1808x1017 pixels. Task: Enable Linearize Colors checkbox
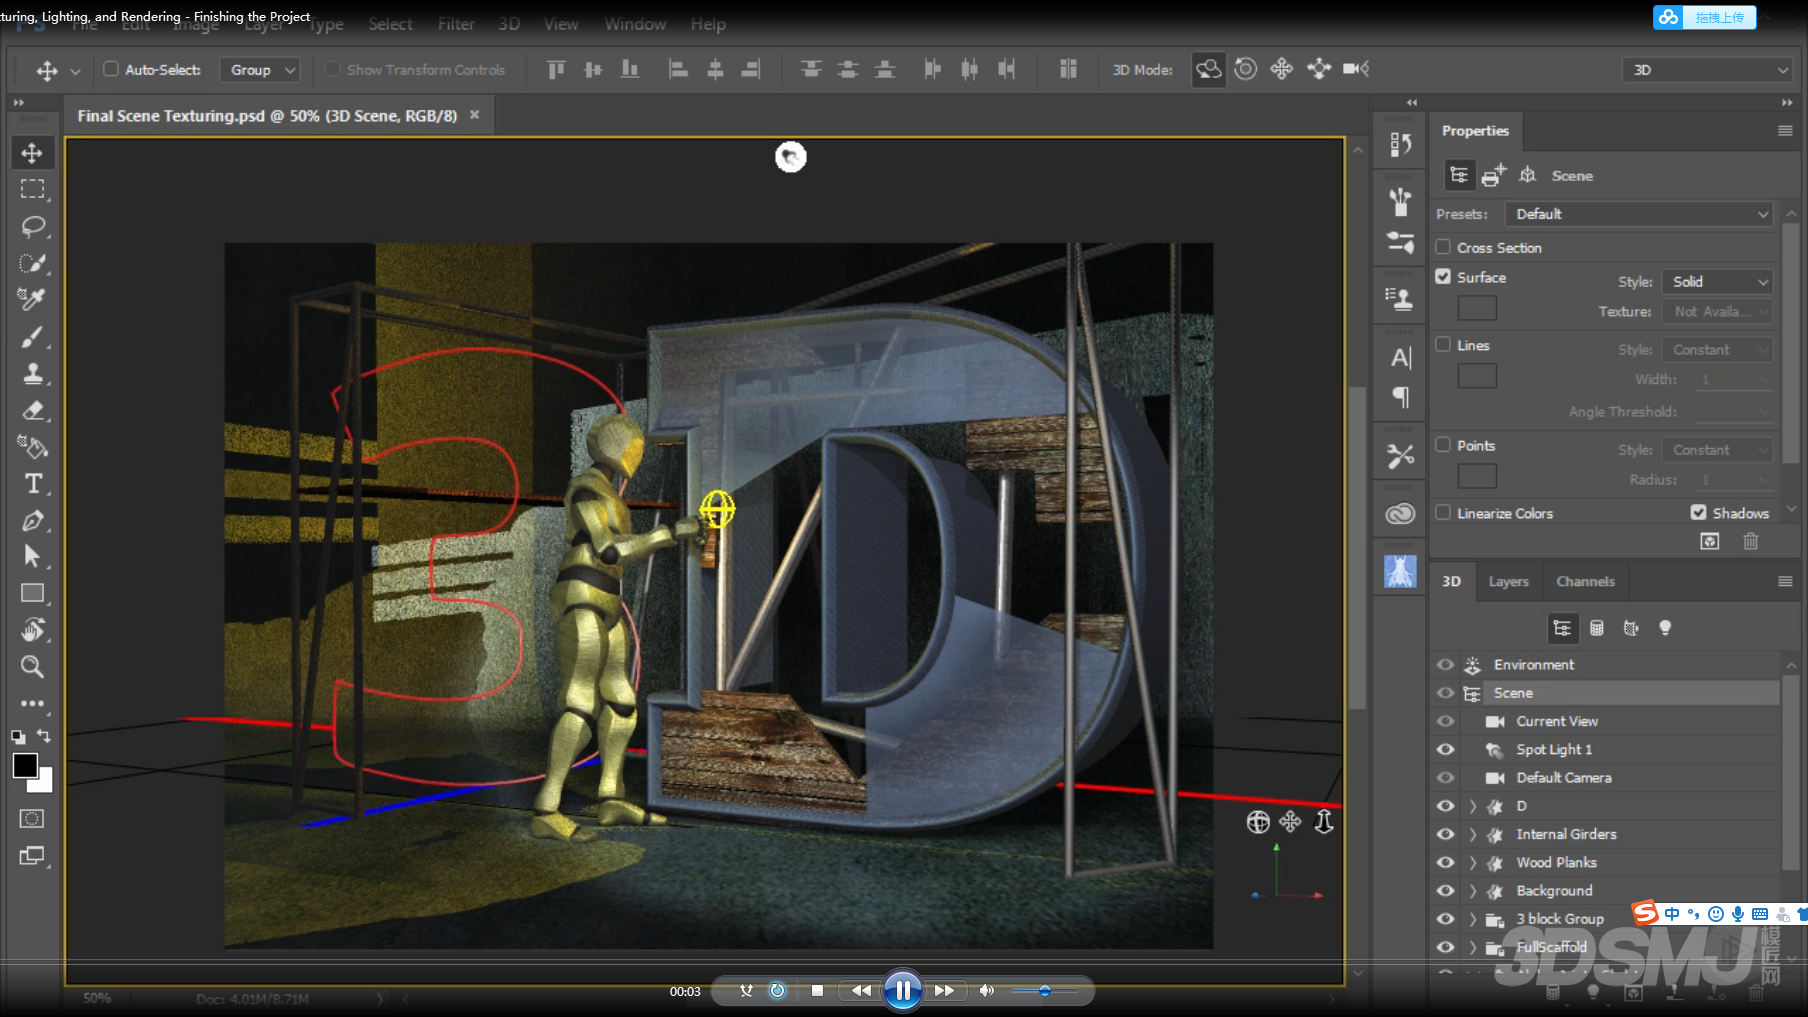(1443, 513)
